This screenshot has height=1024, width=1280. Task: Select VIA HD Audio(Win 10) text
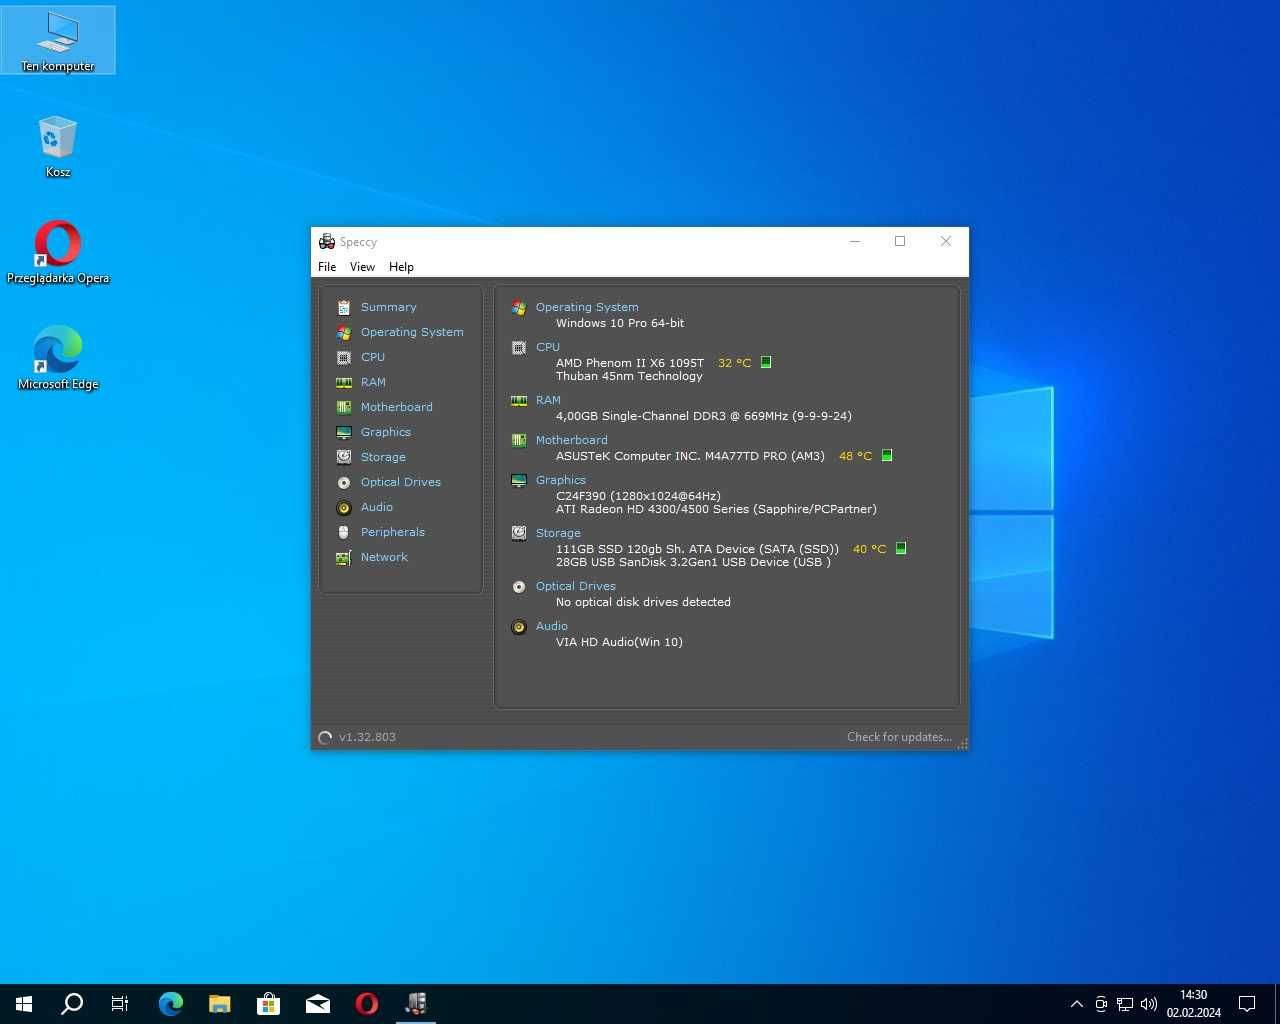pyautogui.click(x=619, y=642)
